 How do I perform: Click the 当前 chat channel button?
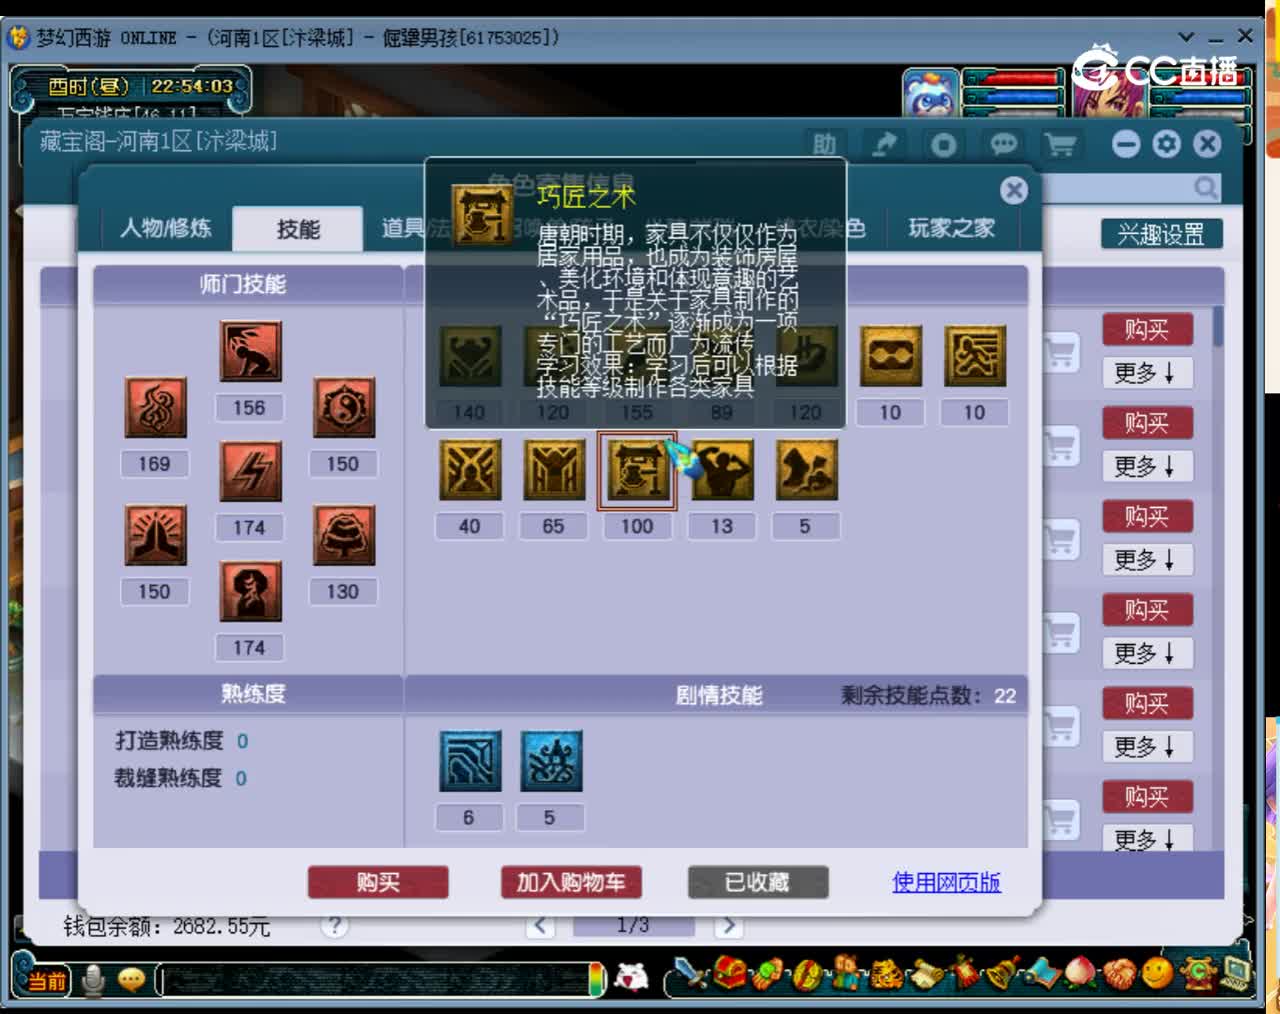pos(46,981)
